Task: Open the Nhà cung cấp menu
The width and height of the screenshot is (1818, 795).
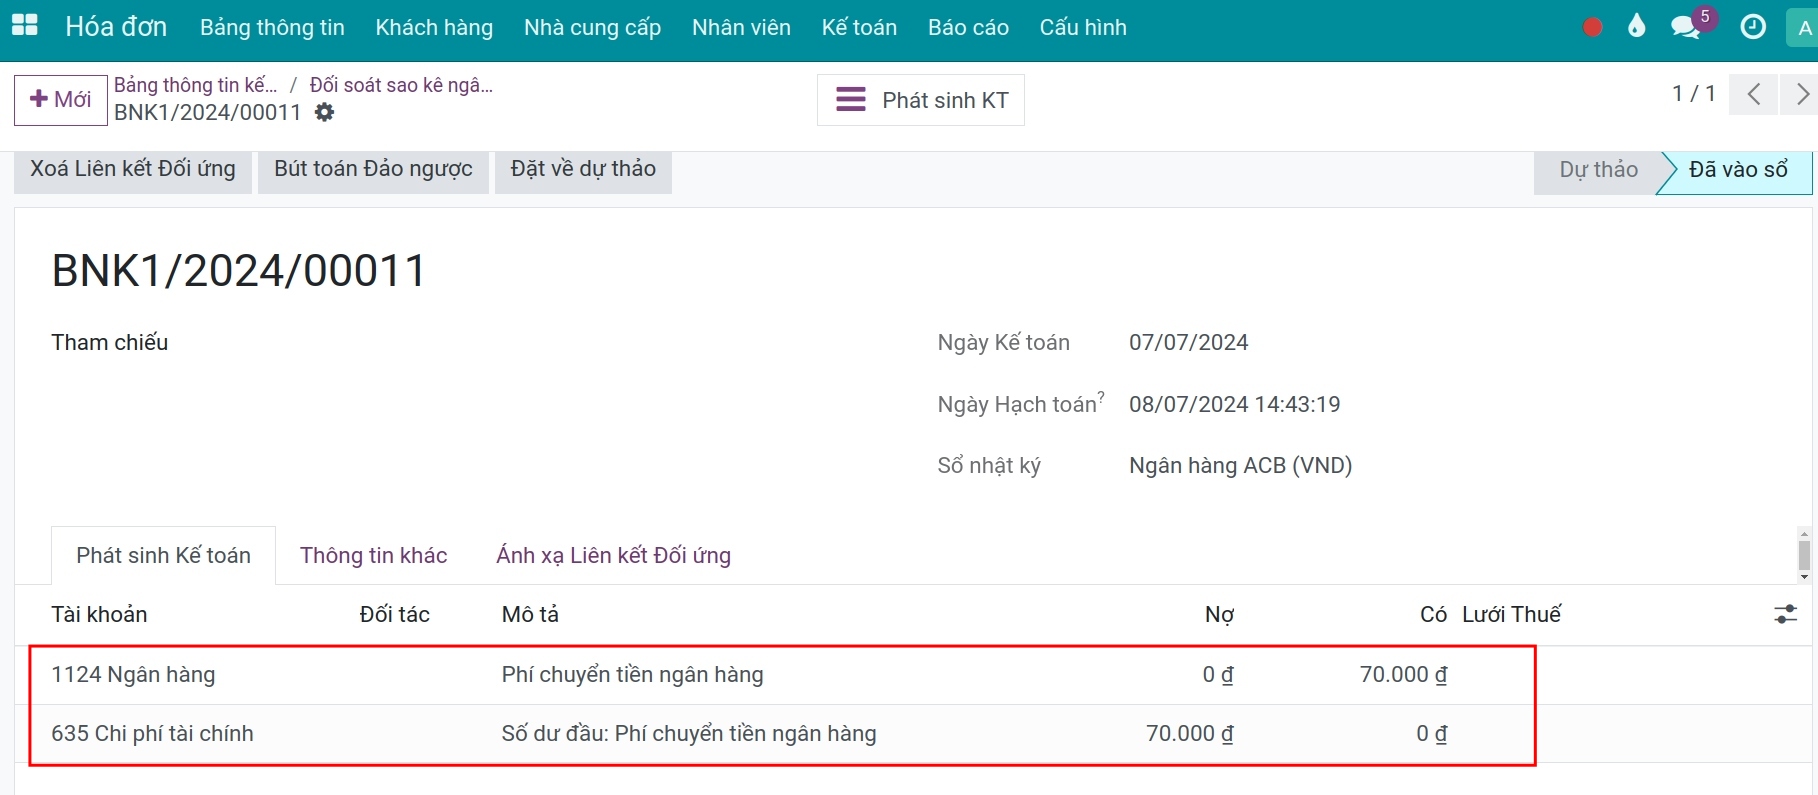Action: (592, 28)
